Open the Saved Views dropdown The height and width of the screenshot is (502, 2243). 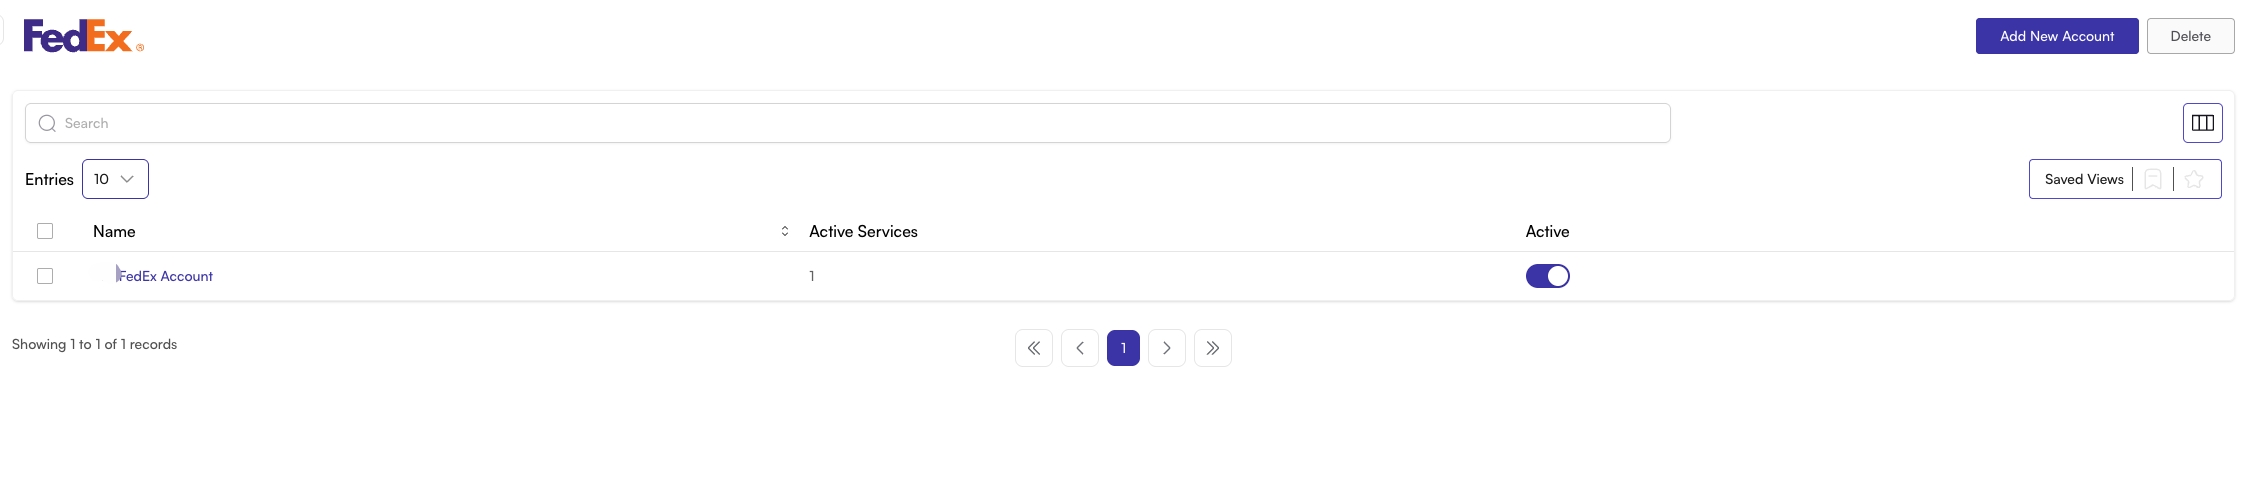click(2084, 179)
